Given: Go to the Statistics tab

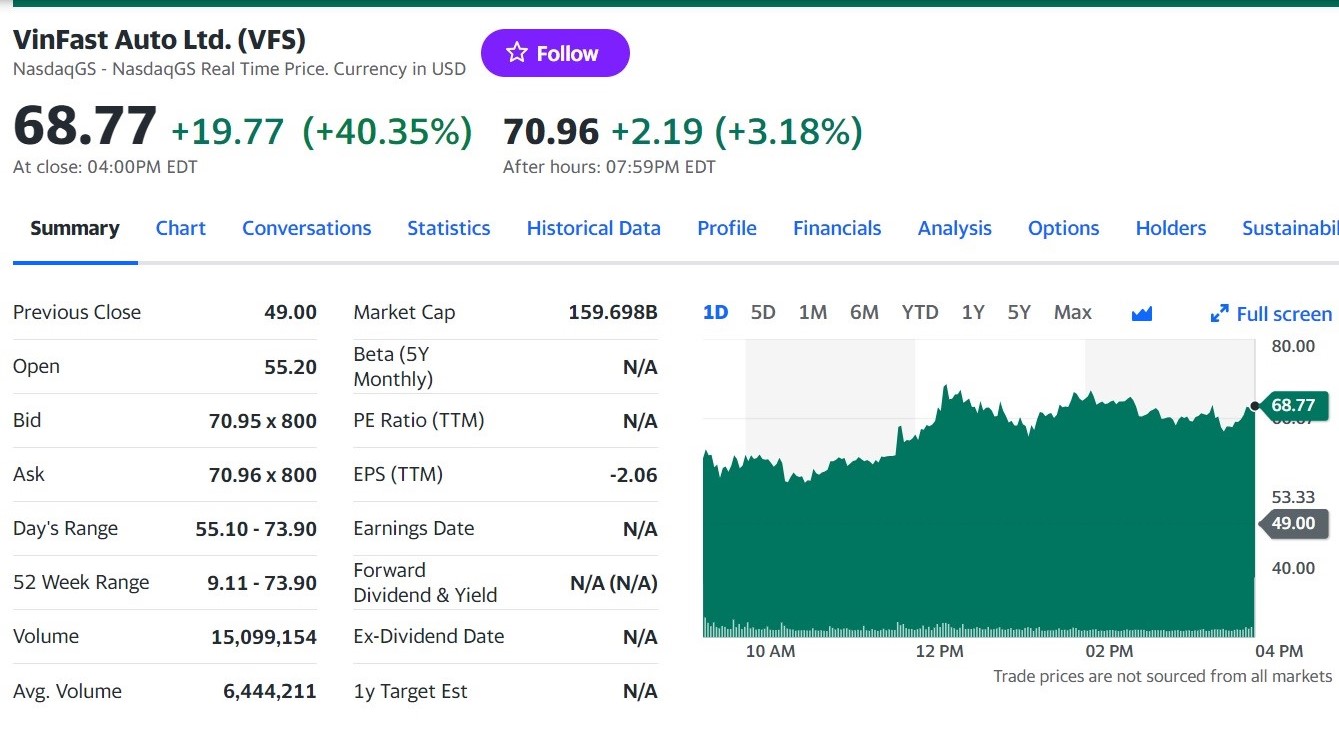Looking at the screenshot, I should pyautogui.click(x=449, y=228).
